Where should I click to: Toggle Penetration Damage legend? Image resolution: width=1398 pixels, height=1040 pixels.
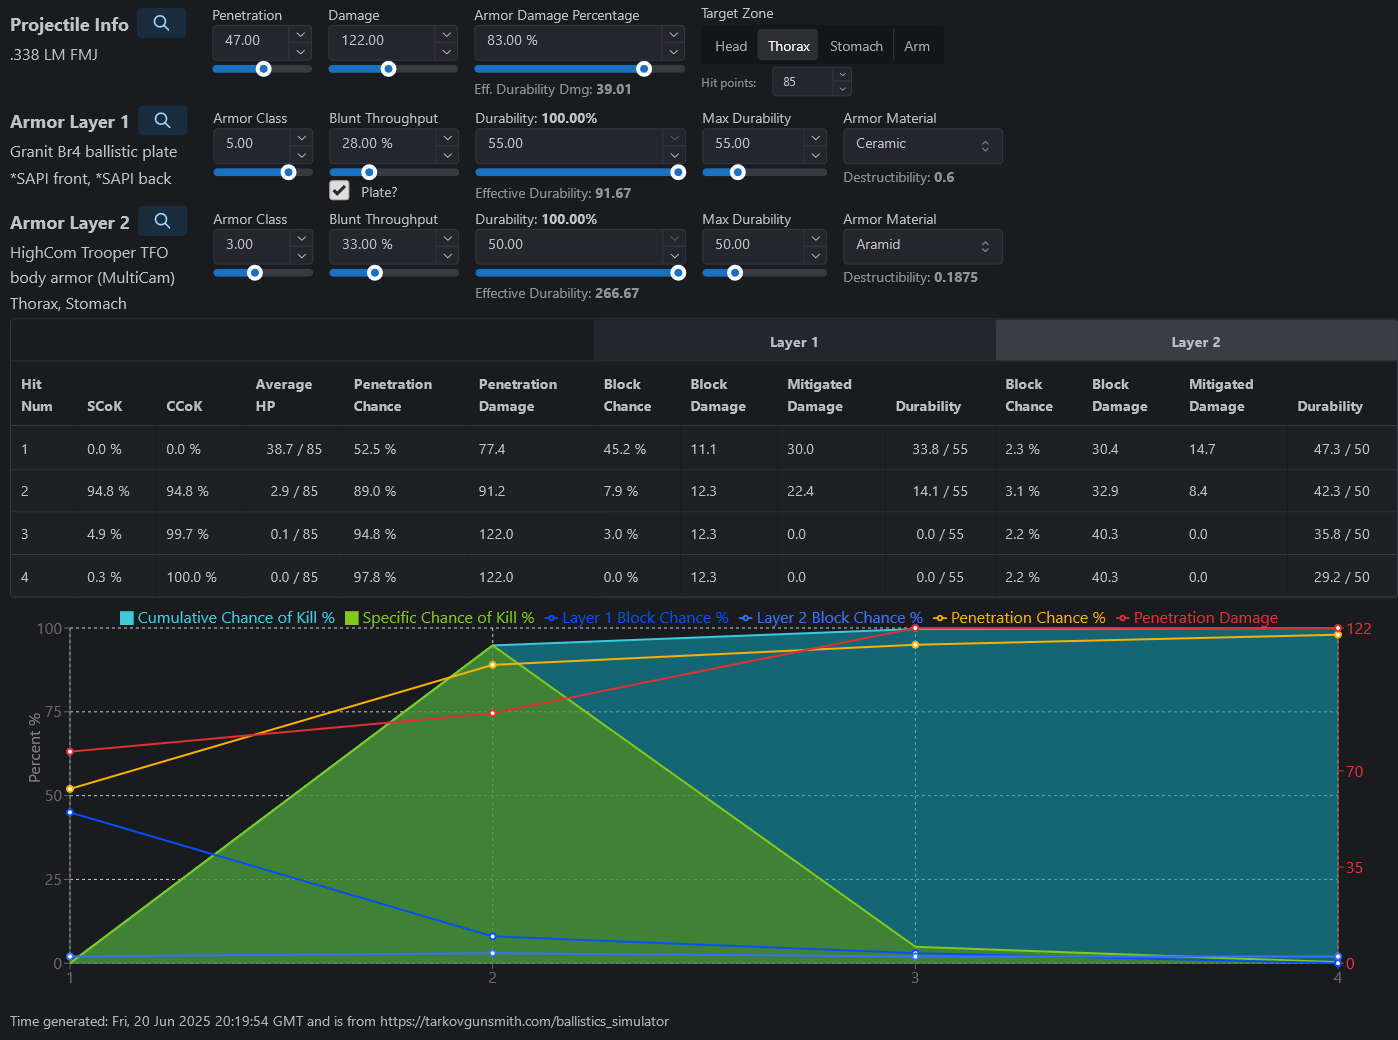1197,618
